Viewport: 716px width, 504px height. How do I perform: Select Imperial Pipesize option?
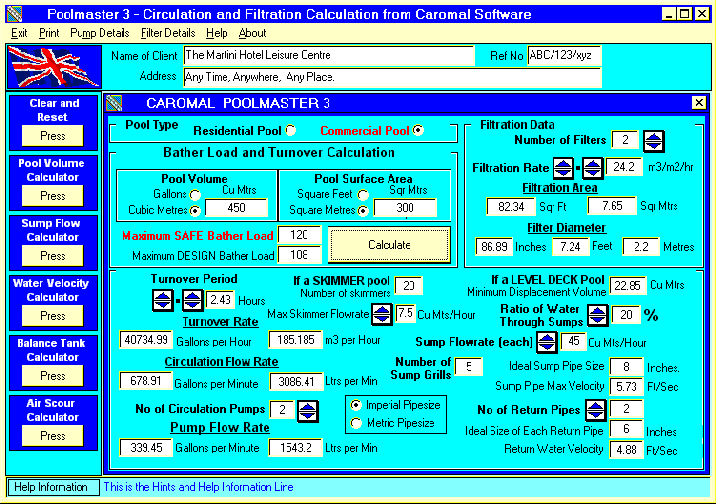pyautogui.click(x=356, y=405)
